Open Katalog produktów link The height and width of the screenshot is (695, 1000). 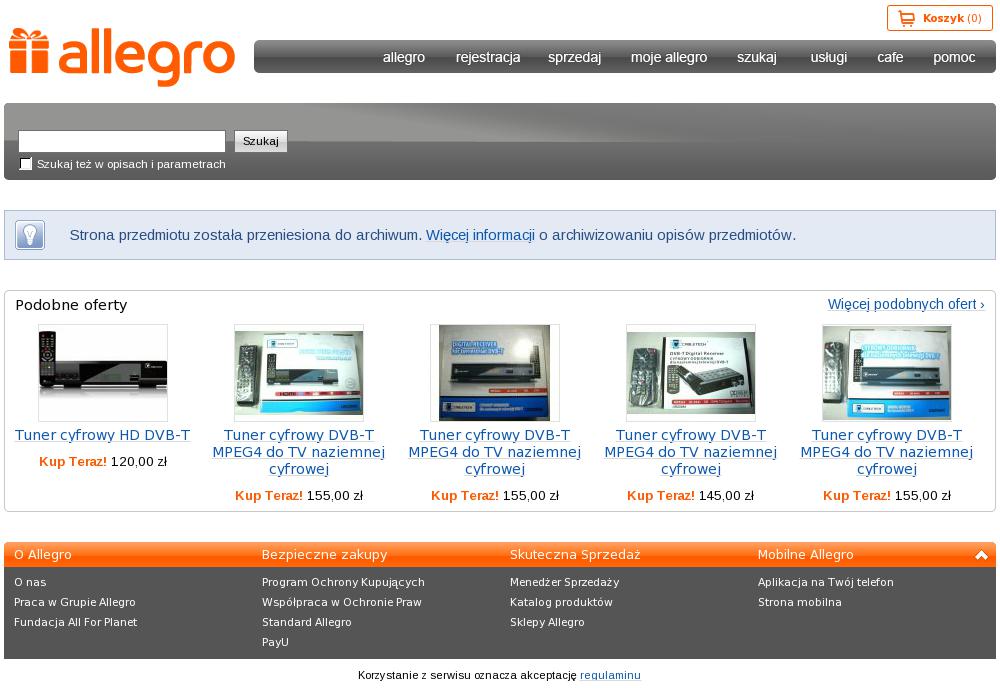[561, 602]
